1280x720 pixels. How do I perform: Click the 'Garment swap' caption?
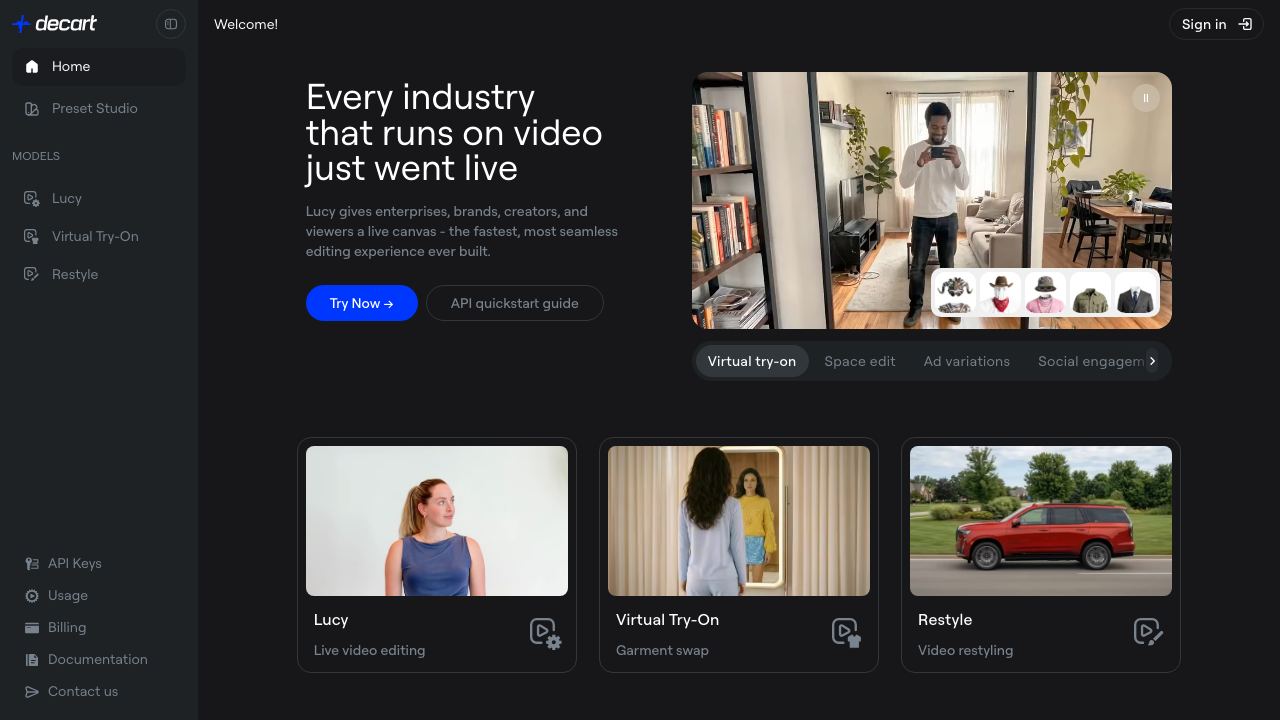click(662, 650)
